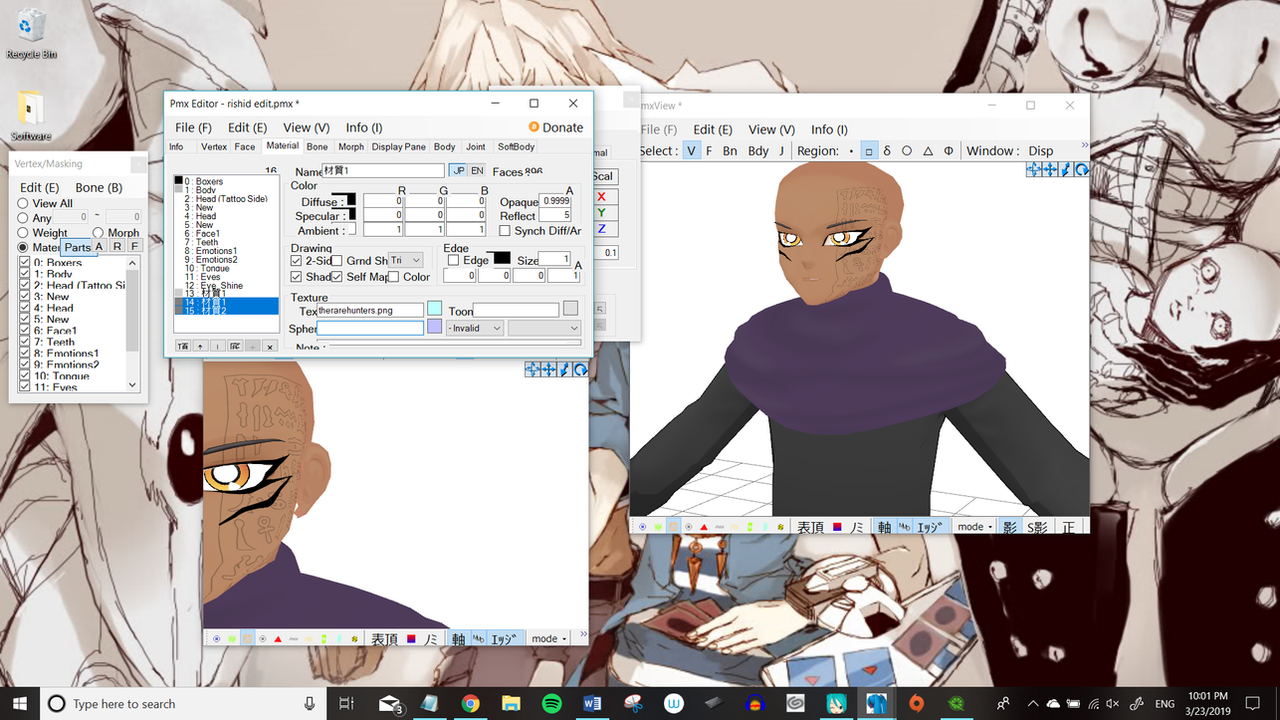Open Microsoft Word from the taskbar
1280x720 pixels.
point(591,704)
